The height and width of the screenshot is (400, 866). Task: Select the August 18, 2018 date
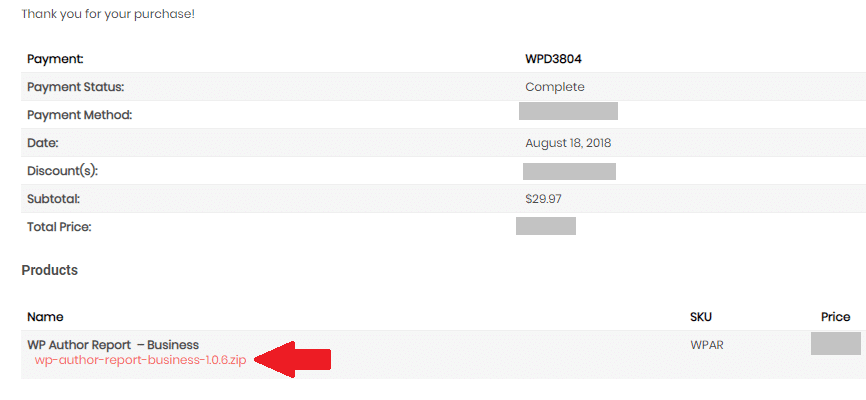[568, 143]
